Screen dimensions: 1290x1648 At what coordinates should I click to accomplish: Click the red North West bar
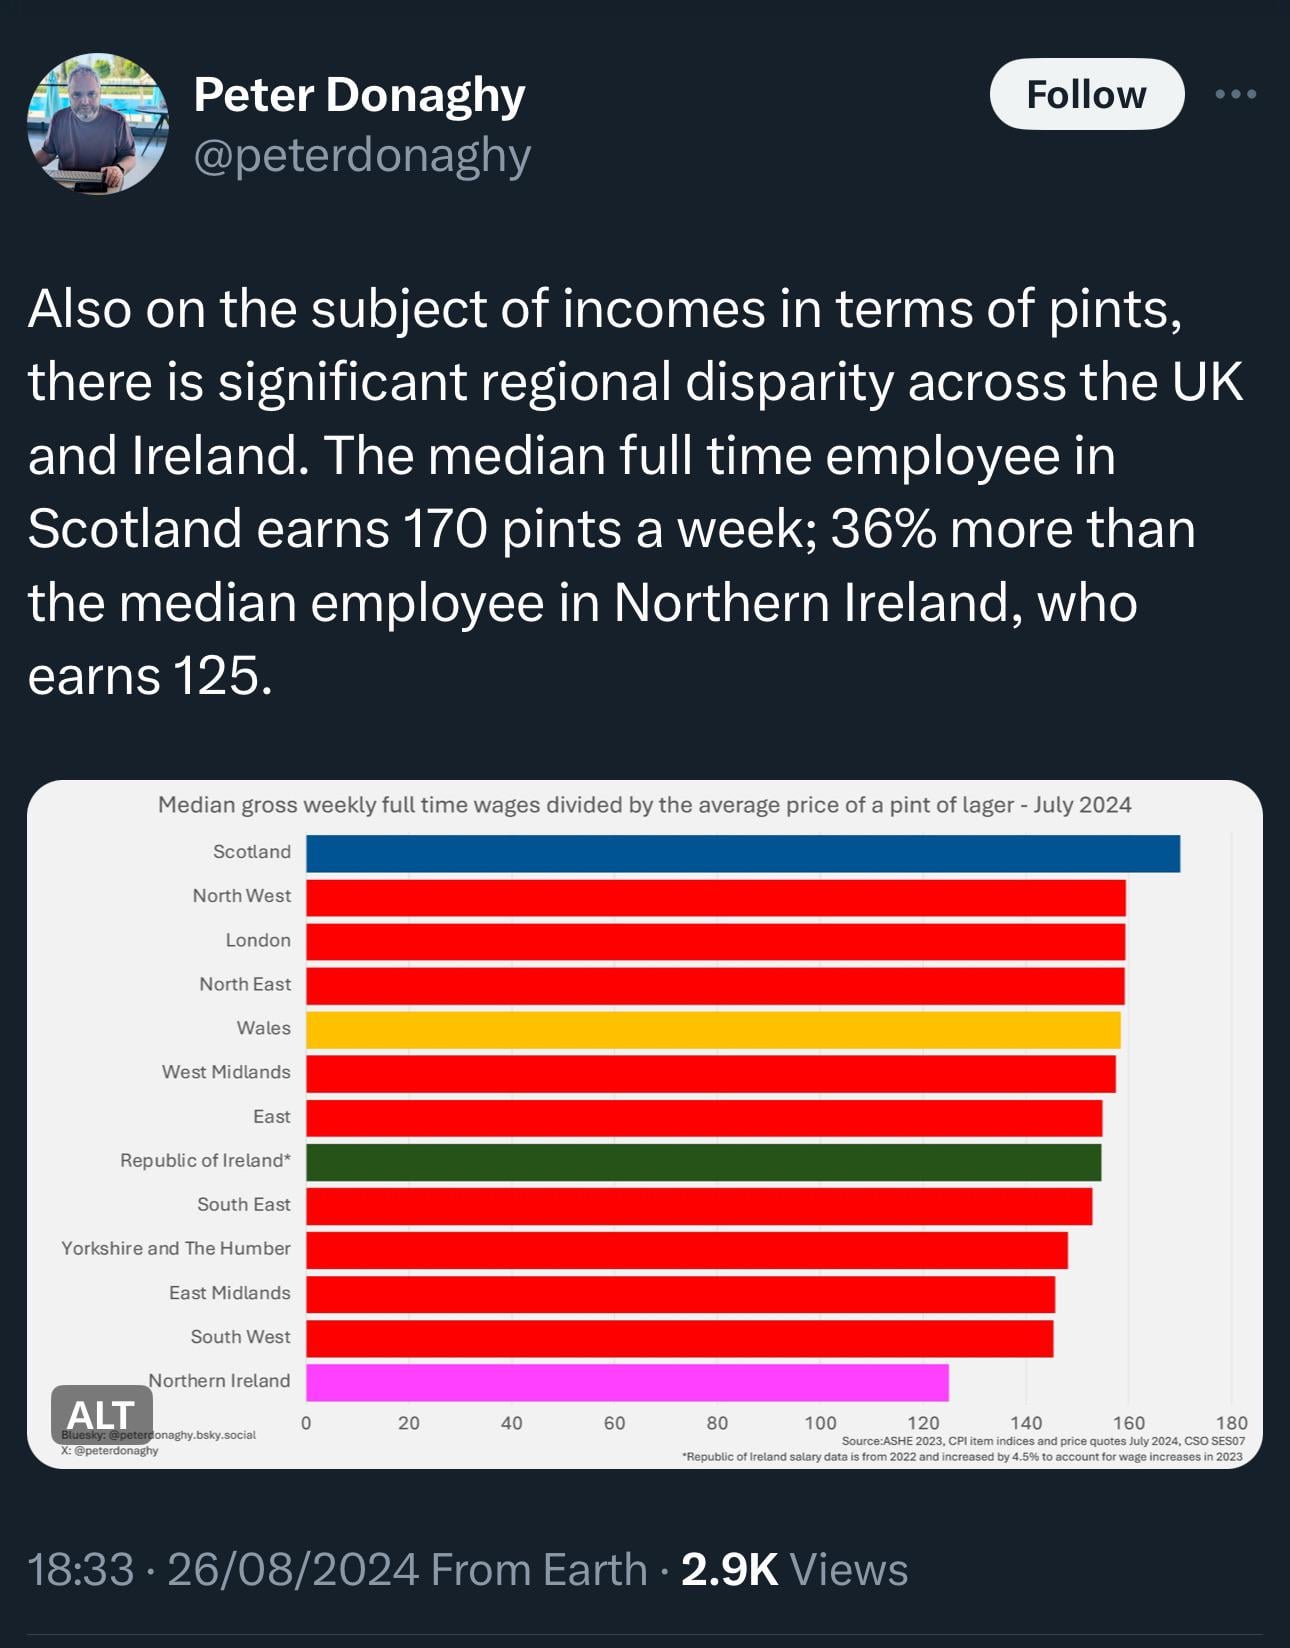point(715,898)
